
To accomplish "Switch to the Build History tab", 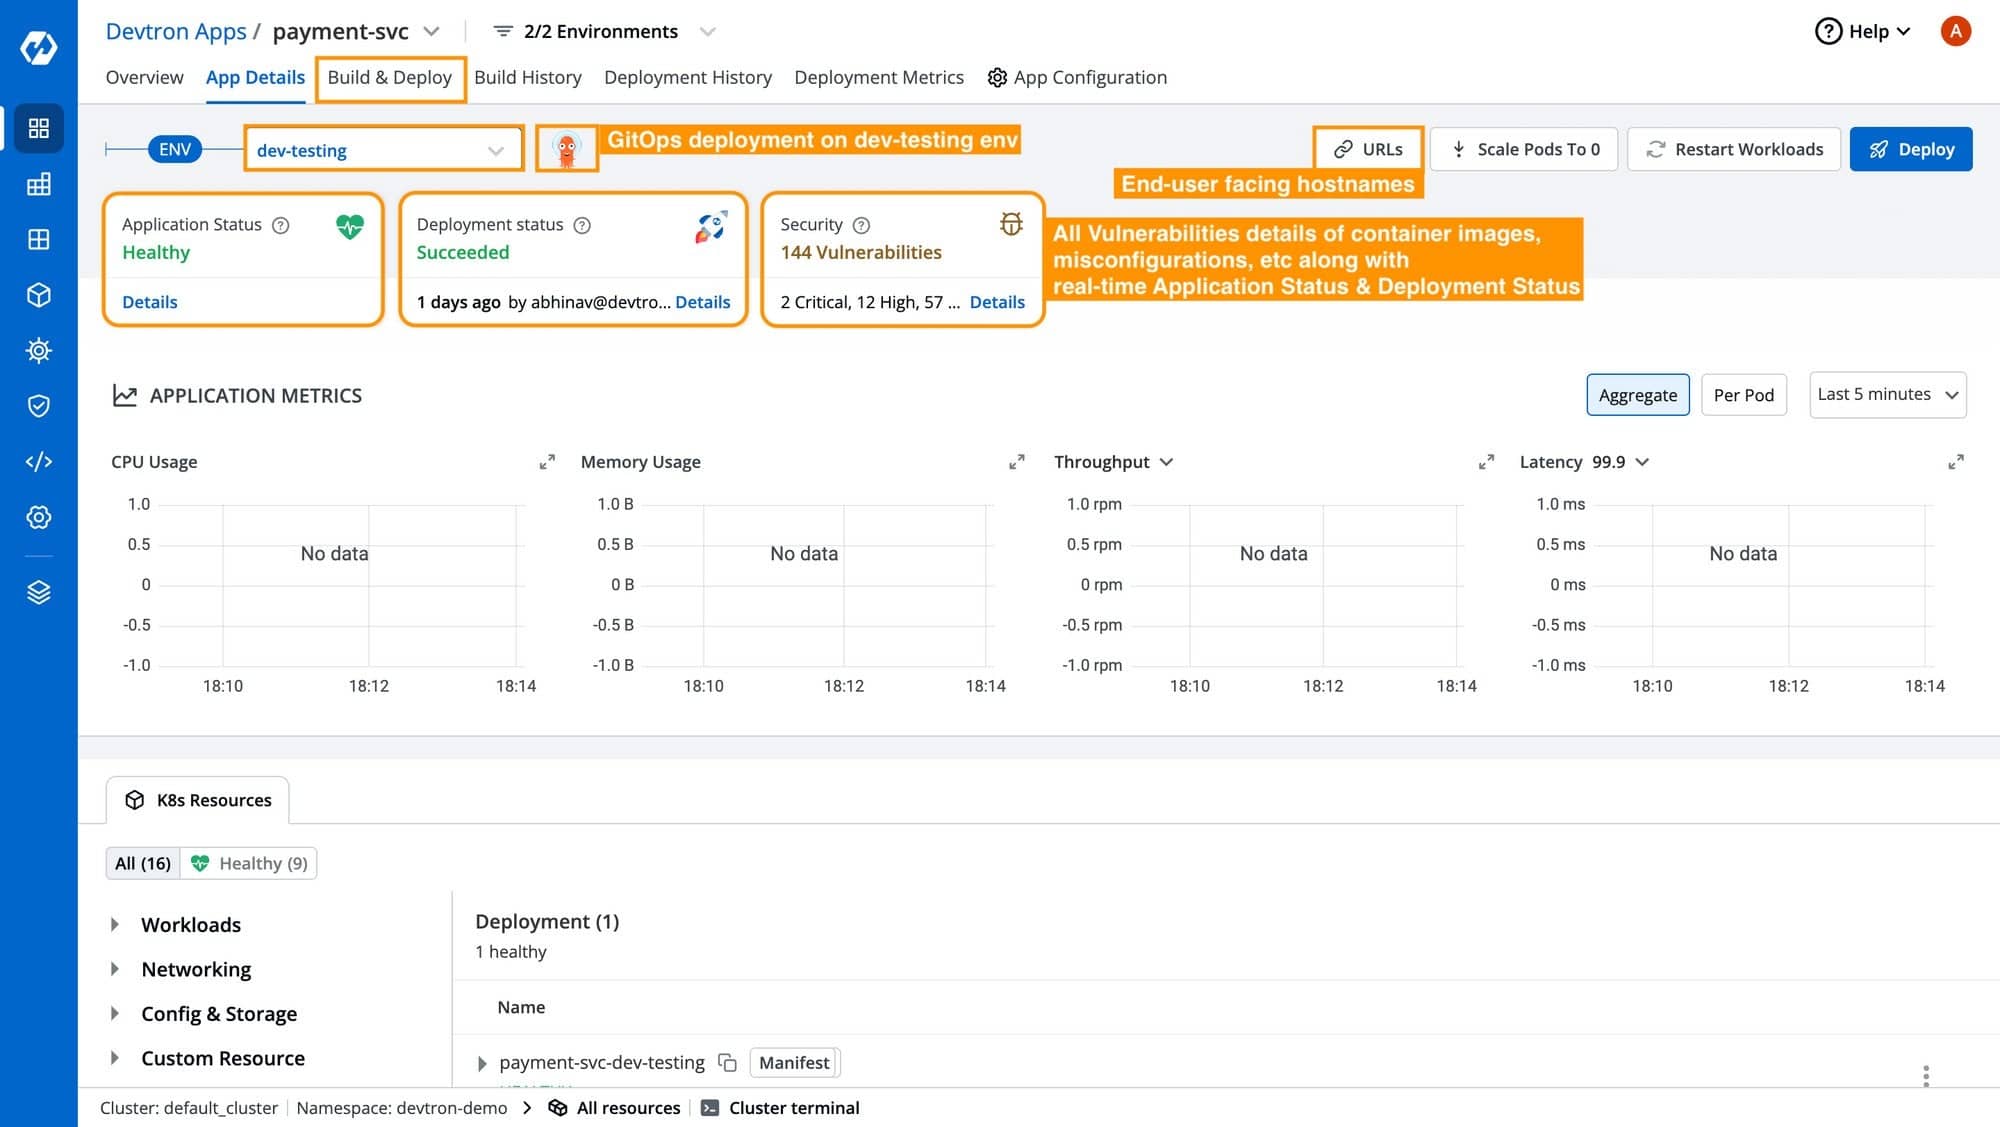I will 528,77.
